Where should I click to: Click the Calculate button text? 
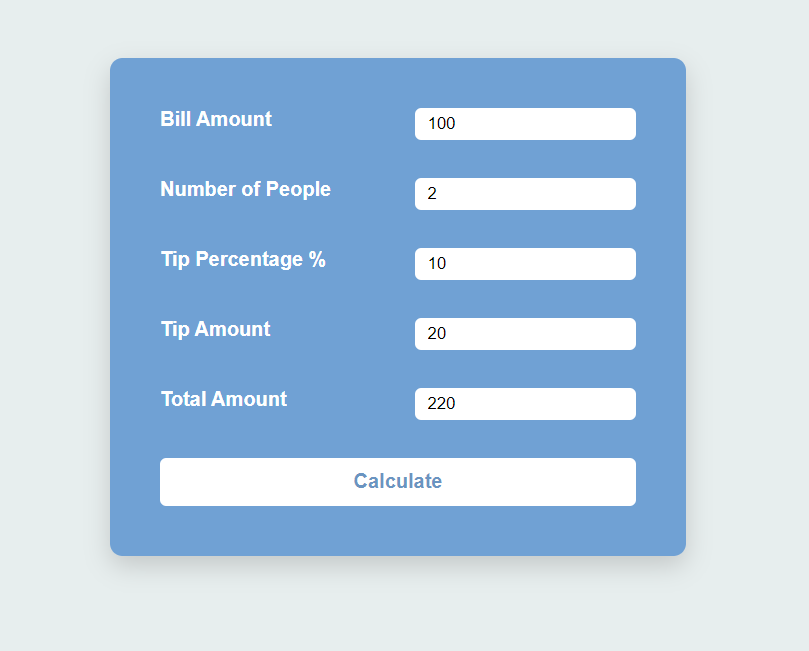pos(397,481)
